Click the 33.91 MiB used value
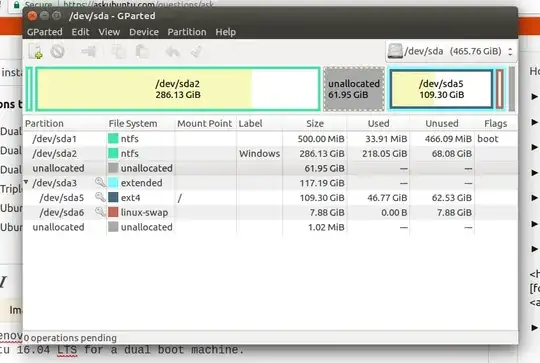540x363 pixels. [x=386, y=139]
